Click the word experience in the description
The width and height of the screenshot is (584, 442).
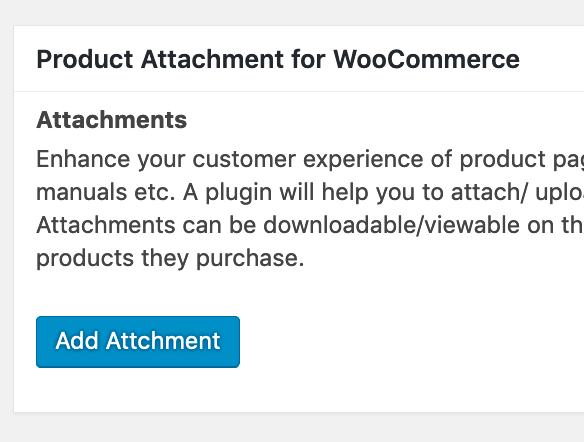(363, 161)
